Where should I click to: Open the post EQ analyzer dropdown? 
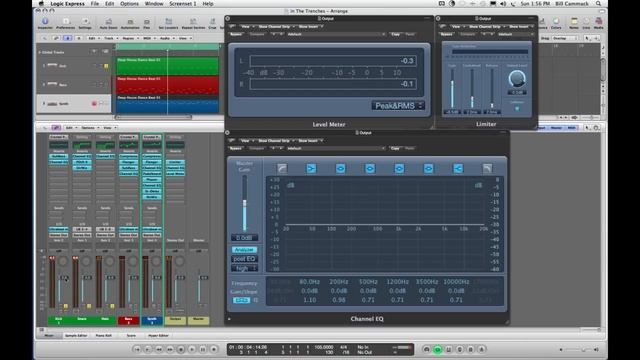244,259
